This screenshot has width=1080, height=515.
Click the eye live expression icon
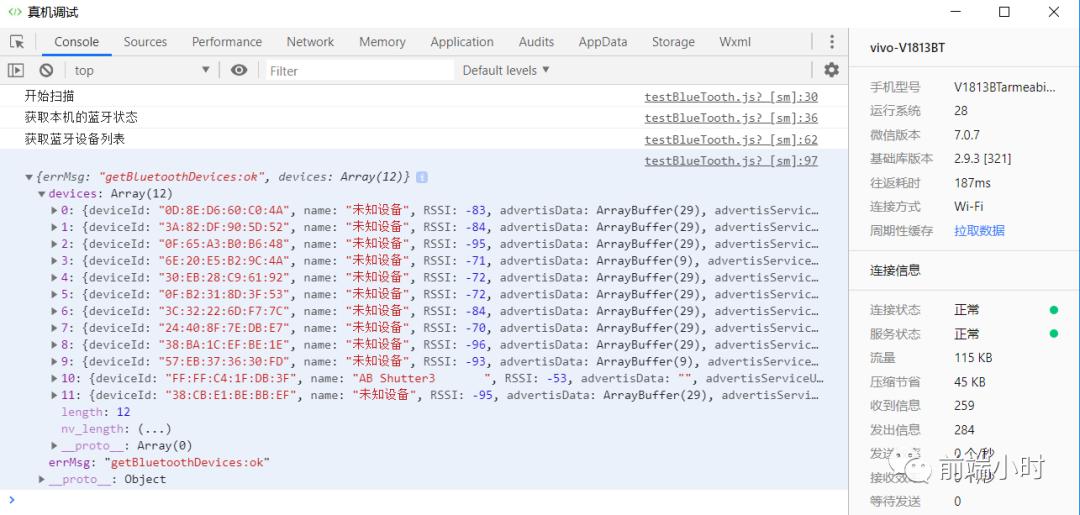pos(239,70)
